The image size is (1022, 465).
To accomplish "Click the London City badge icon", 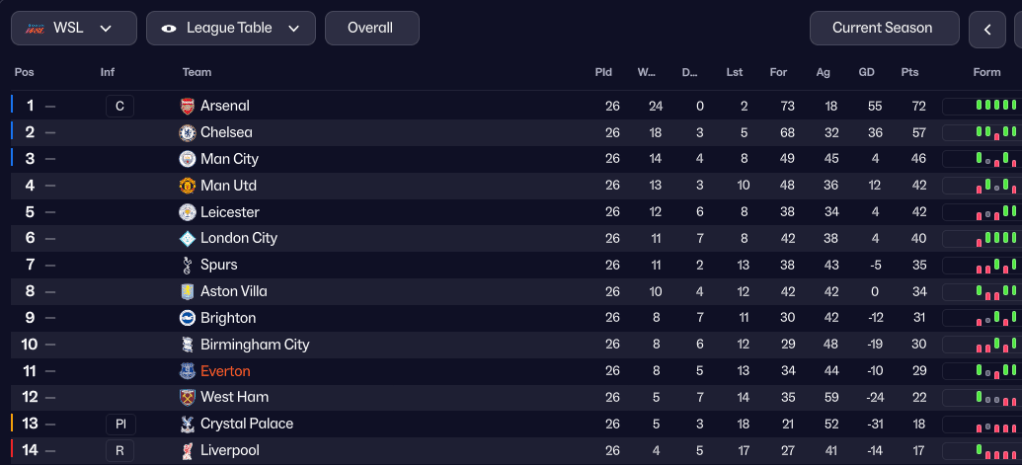I will point(187,238).
